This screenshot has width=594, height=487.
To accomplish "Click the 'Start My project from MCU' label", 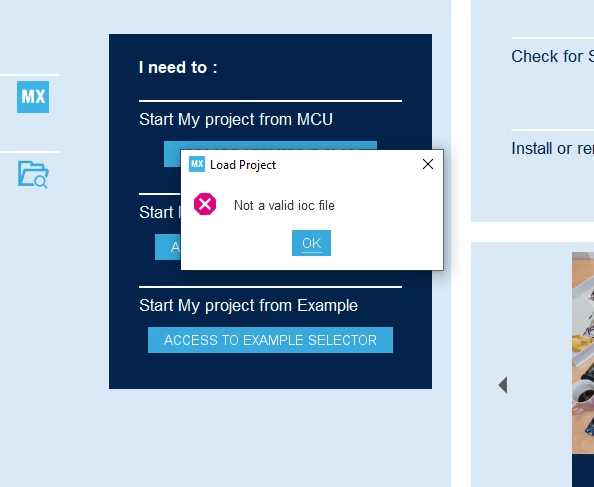I will coord(236,120).
